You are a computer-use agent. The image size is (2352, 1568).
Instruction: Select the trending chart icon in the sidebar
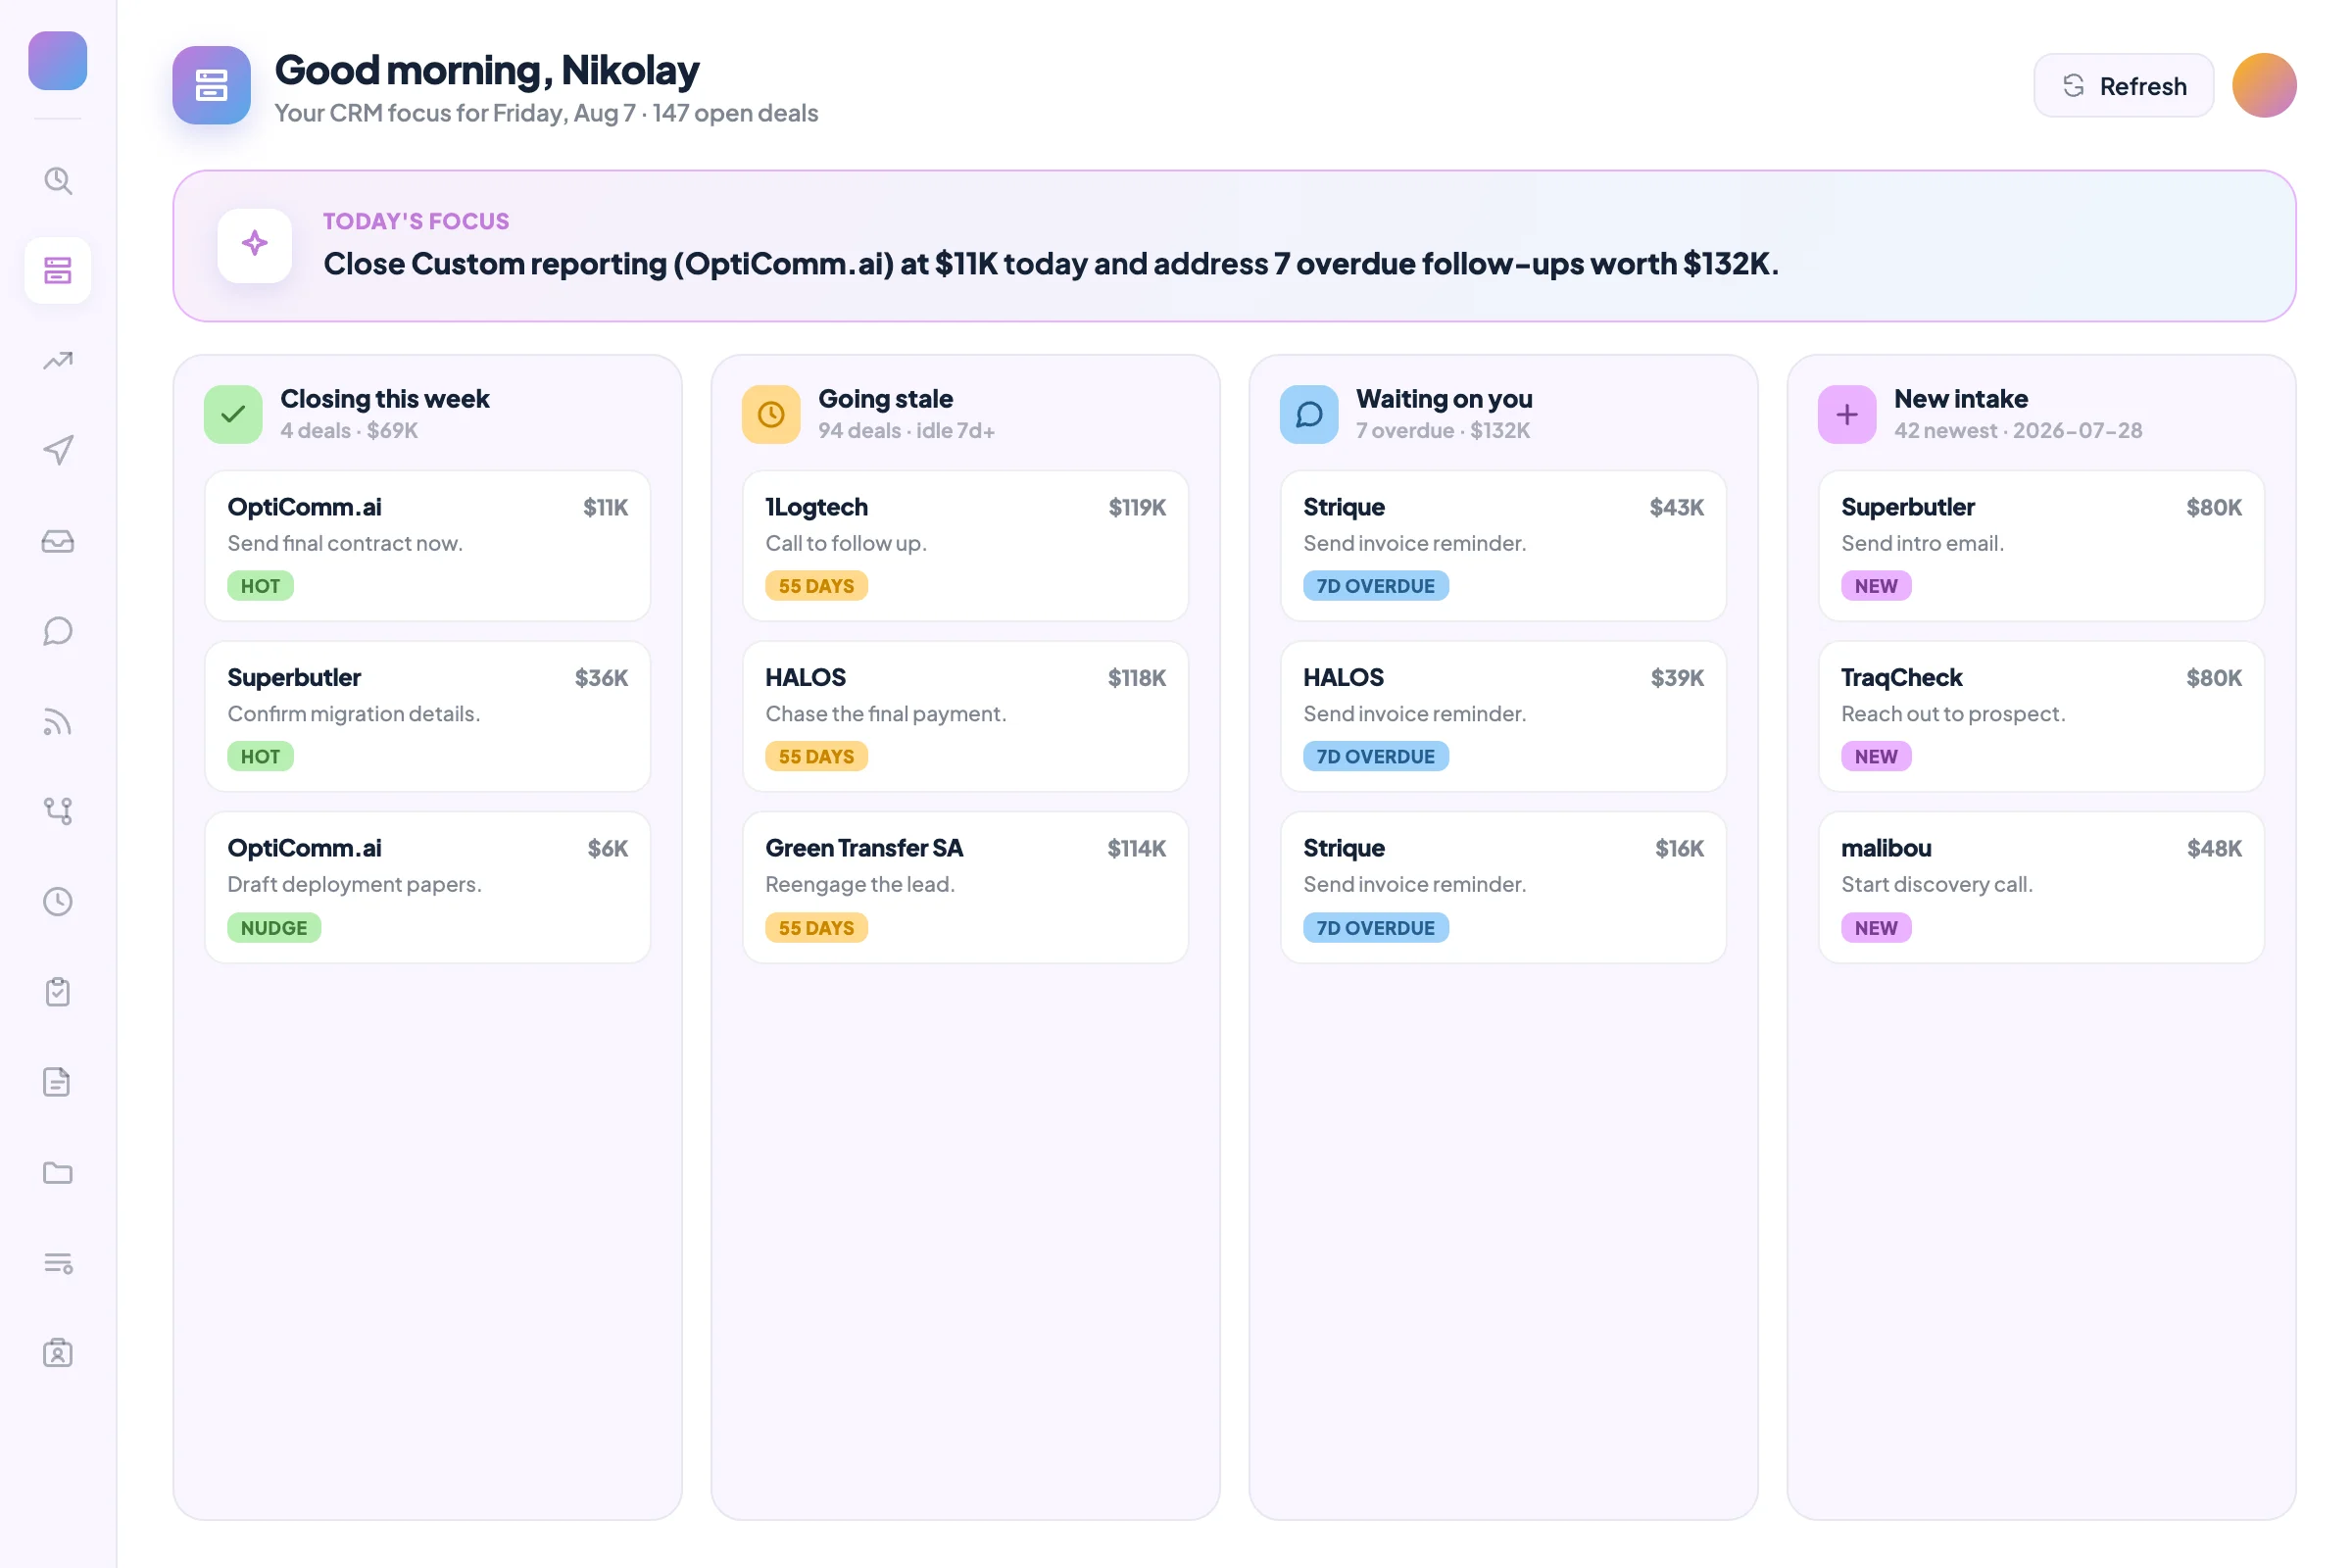click(x=58, y=361)
